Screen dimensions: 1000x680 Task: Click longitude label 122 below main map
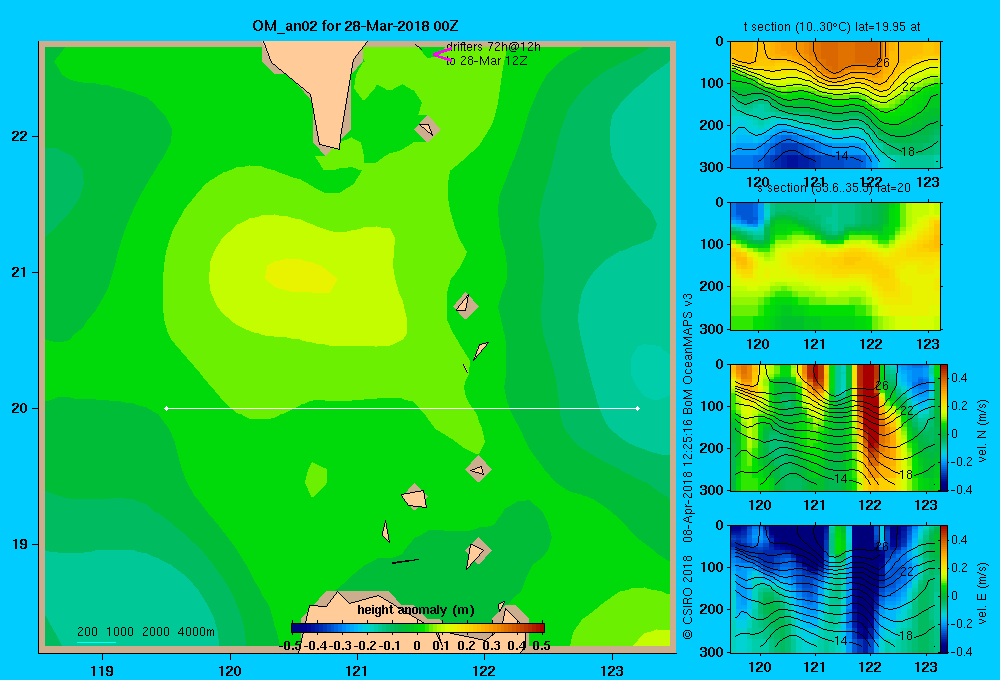coord(484,670)
